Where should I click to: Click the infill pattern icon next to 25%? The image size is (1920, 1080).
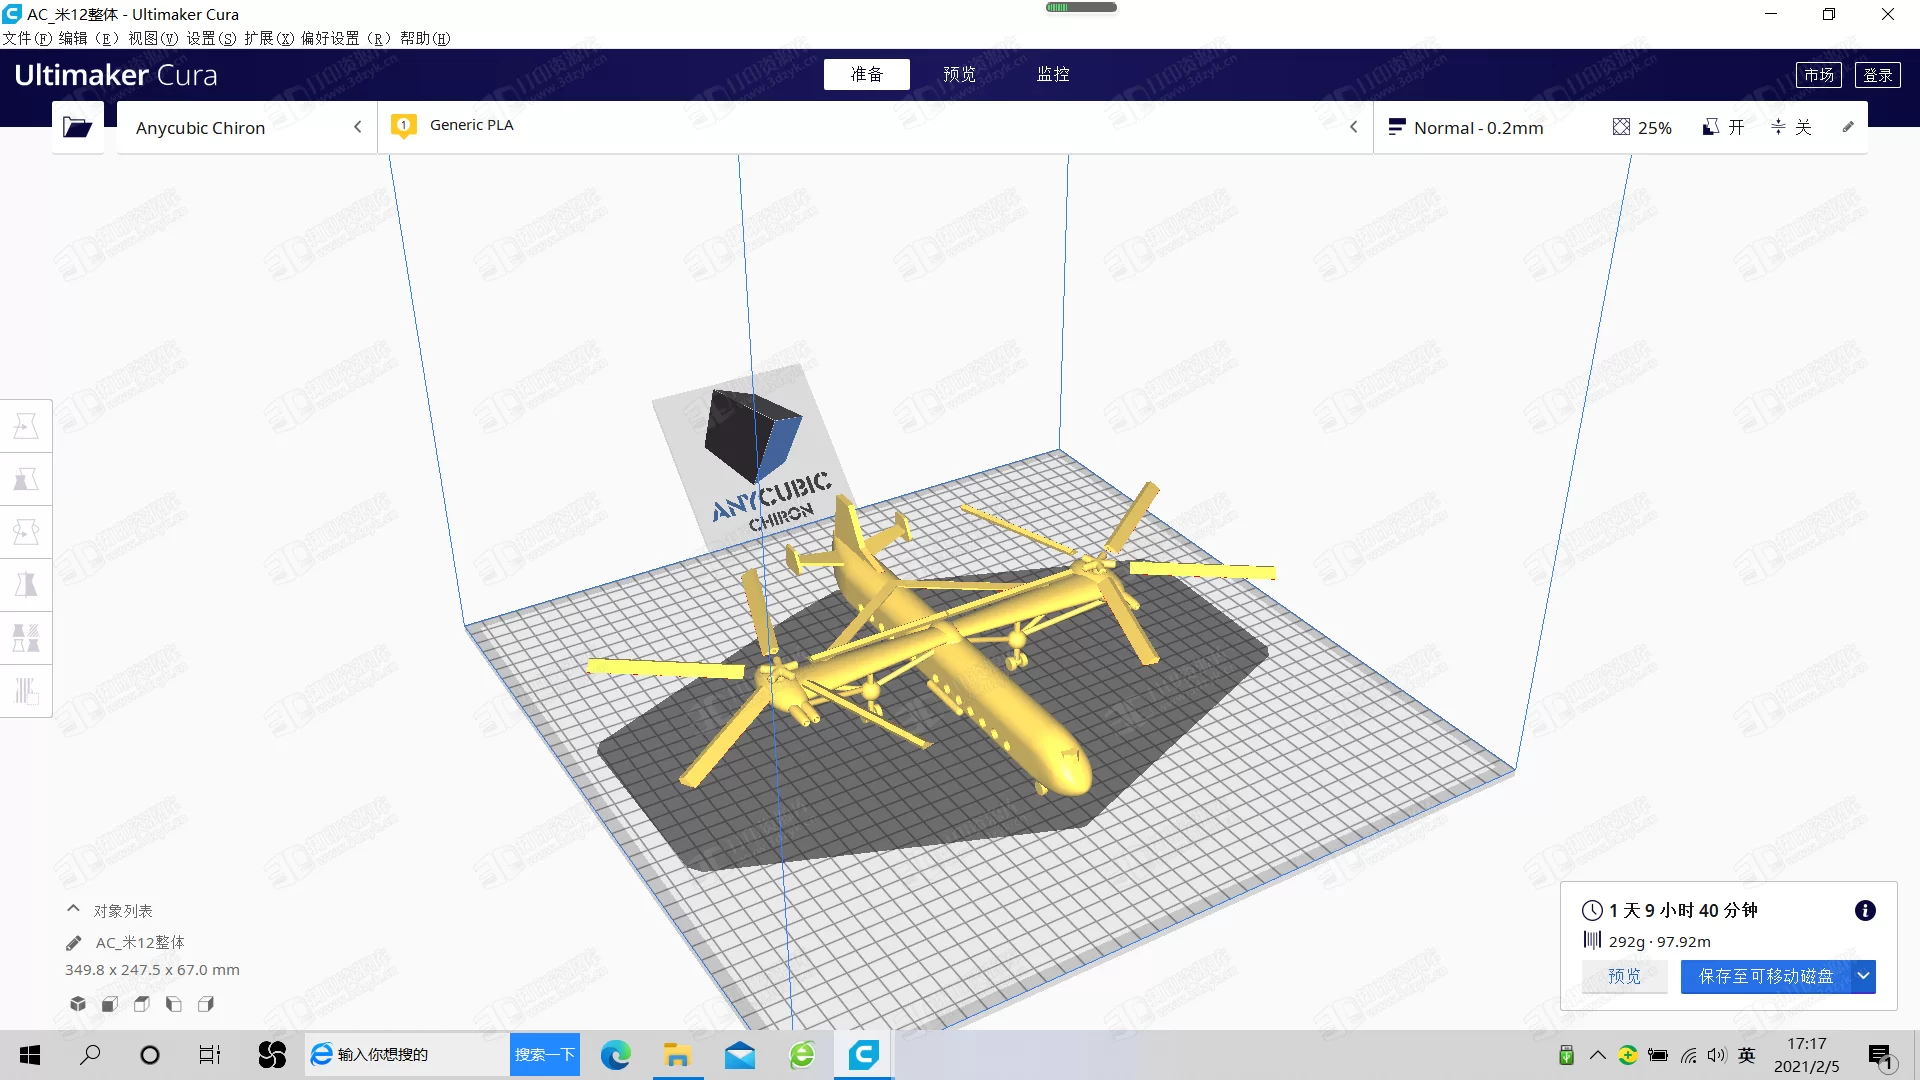(1621, 127)
